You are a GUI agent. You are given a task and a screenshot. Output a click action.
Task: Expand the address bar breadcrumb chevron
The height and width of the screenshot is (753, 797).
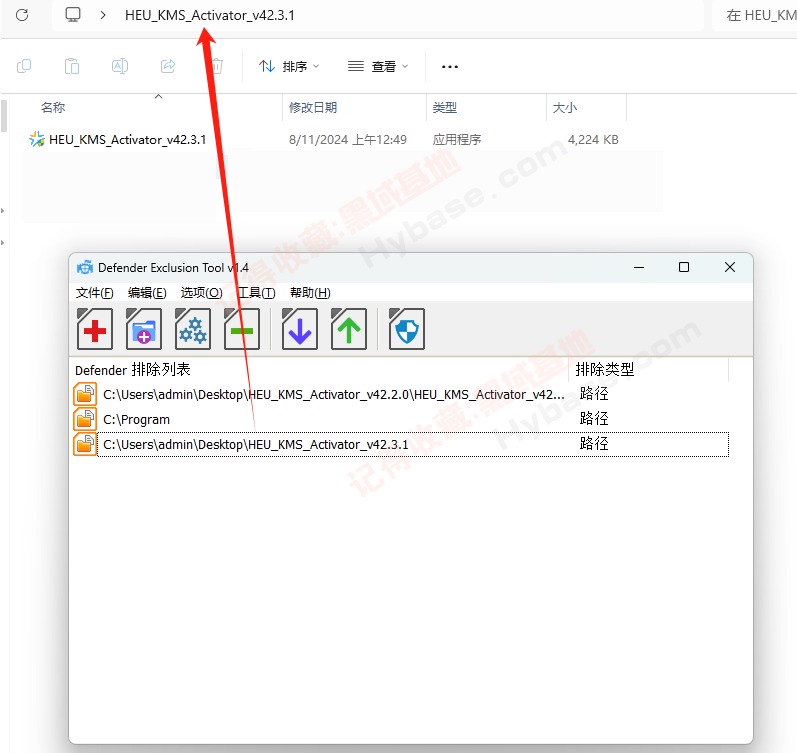(x=103, y=15)
